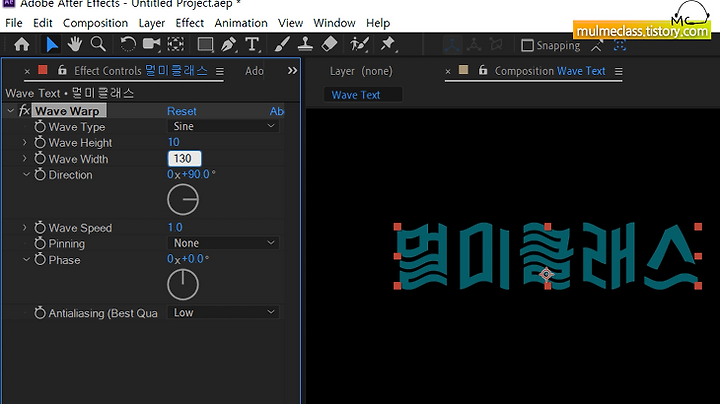The height and width of the screenshot is (404, 720).
Task: Open the Wave Type Sine dropdown
Action: (223, 126)
